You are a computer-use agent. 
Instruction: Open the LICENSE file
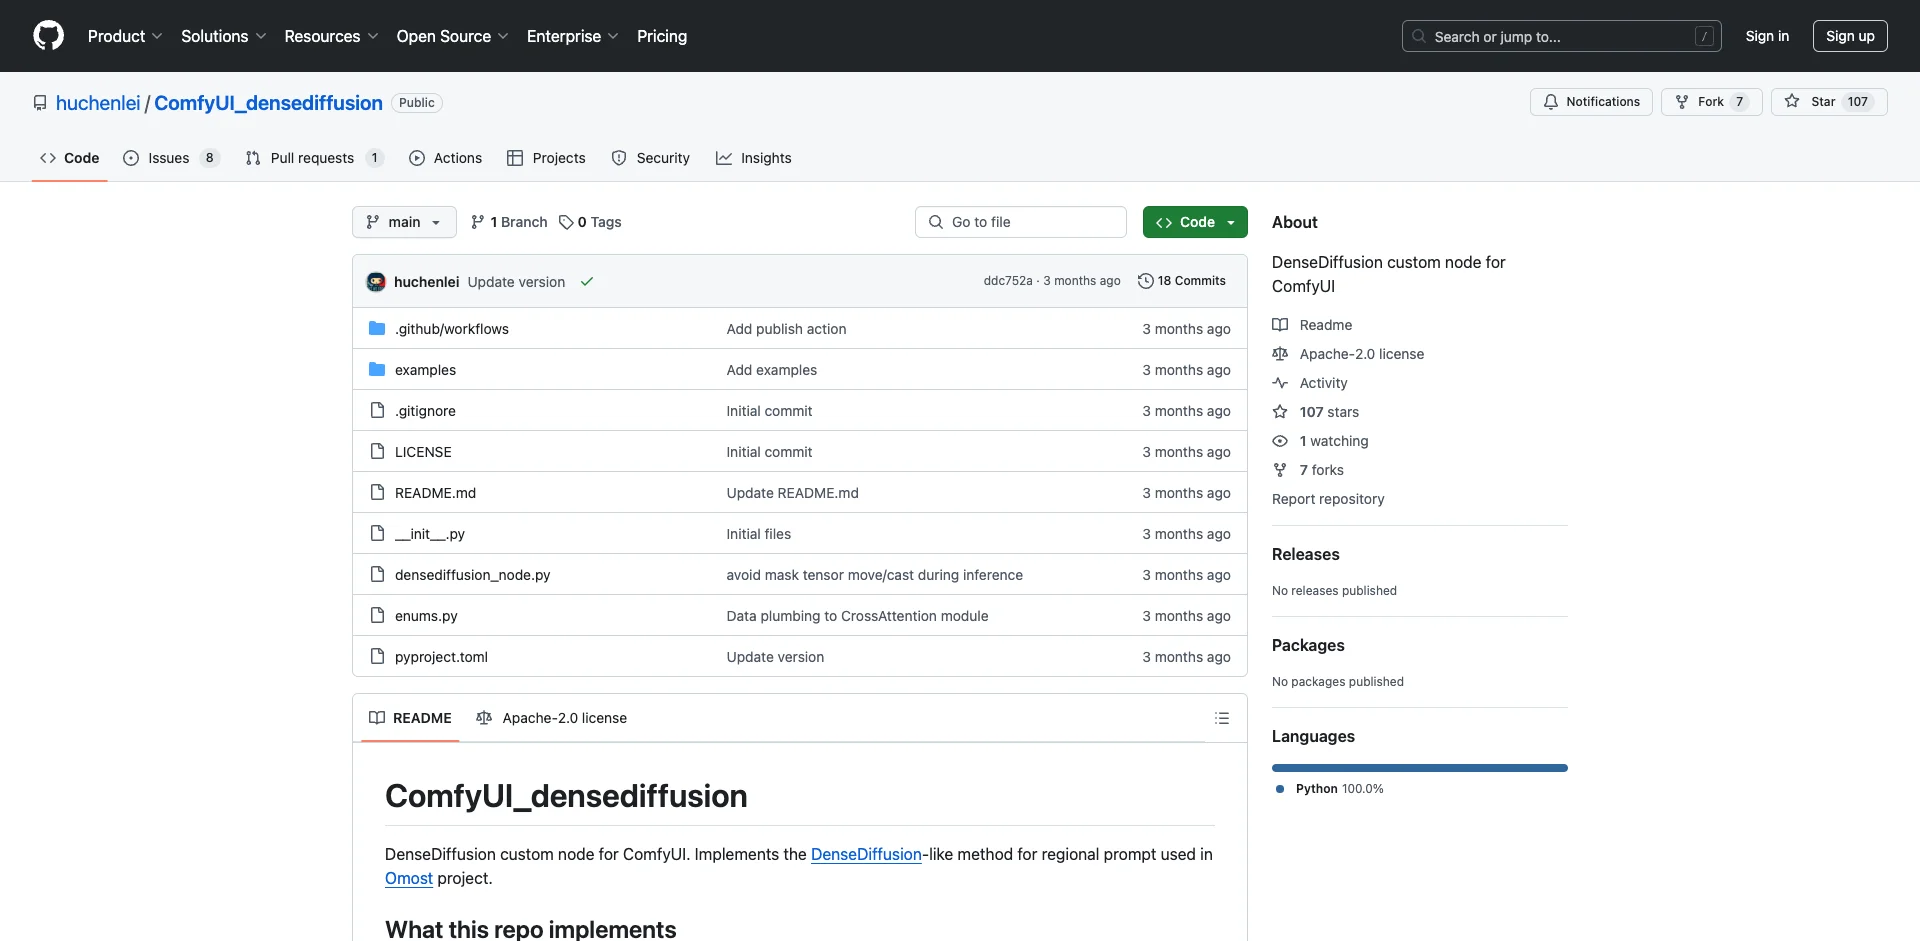click(423, 452)
